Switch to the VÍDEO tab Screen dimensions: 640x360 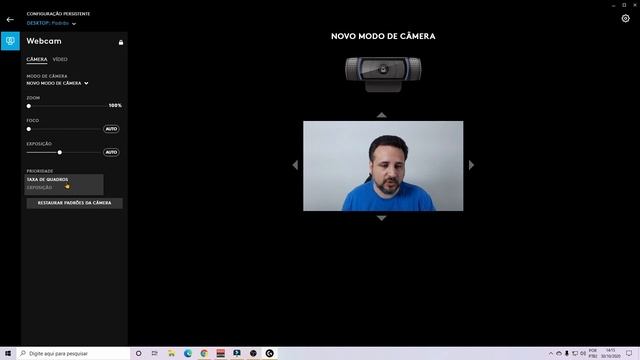(x=60, y=59)
